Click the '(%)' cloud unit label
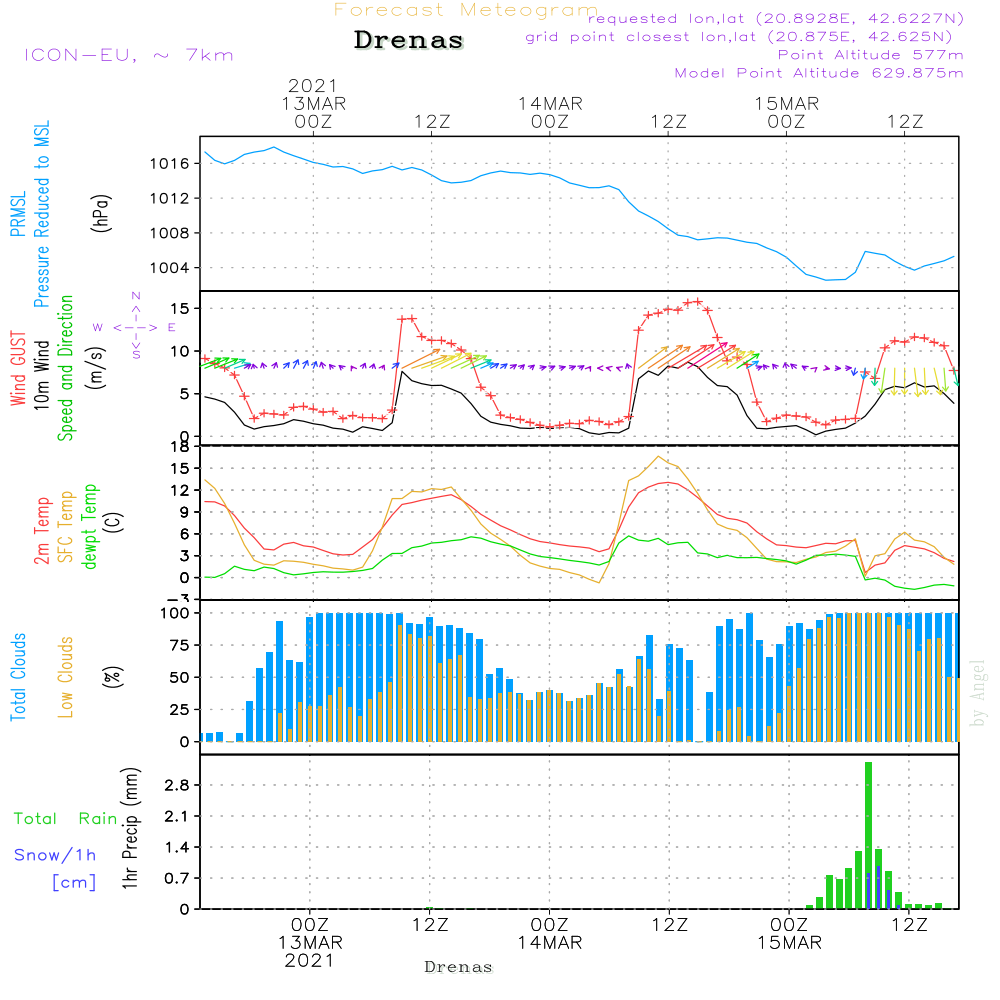 pos(112,677)
